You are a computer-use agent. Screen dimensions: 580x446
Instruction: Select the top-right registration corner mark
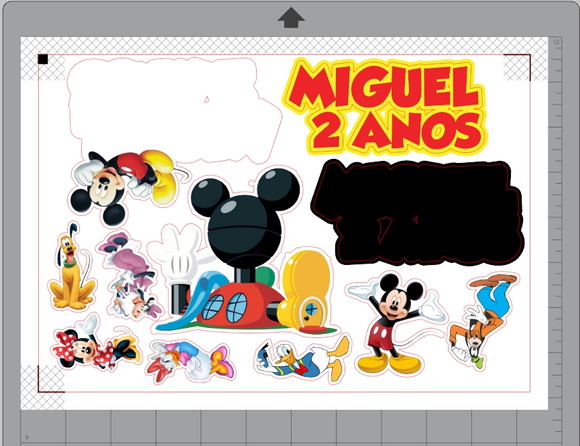517,67
